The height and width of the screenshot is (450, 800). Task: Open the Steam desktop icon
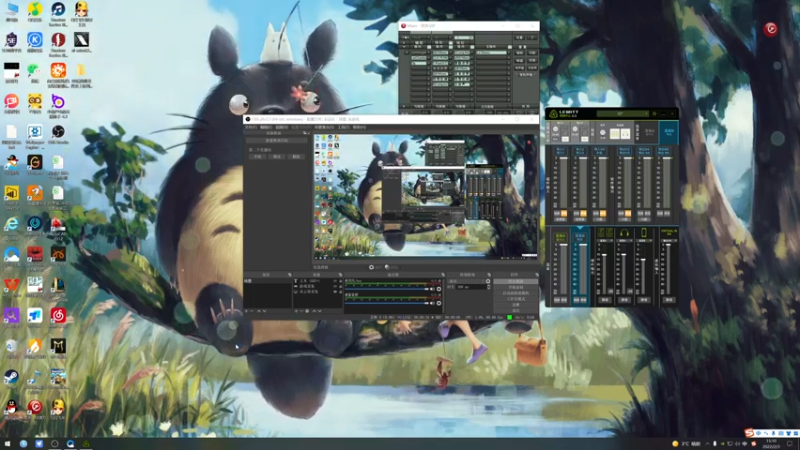(x=11, y=378)
